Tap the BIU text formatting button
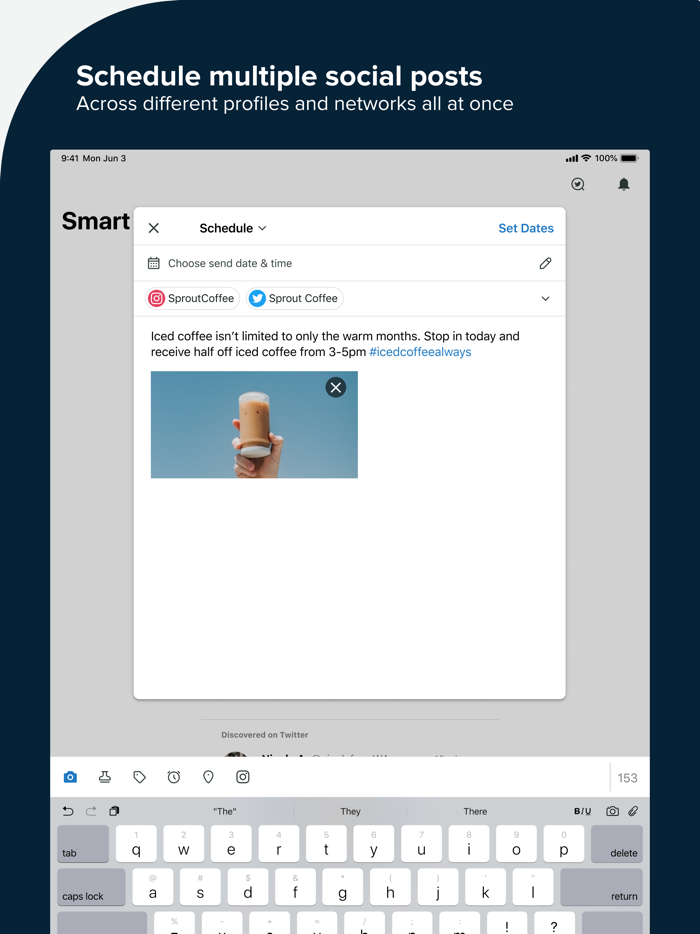The image size is (700, 934). (x=583, y=811)
